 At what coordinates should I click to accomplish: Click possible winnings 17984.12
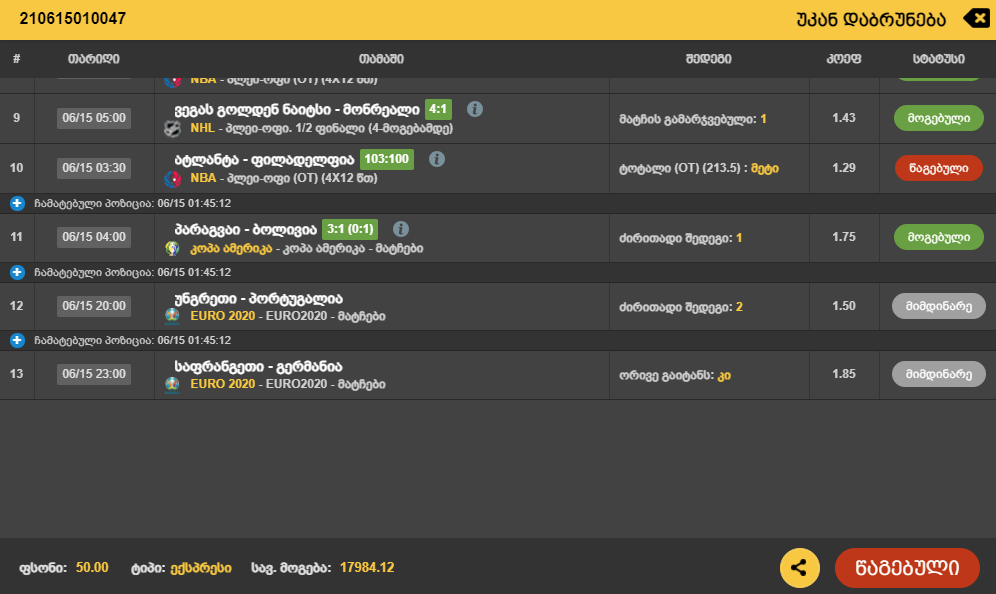pos(367,567)
